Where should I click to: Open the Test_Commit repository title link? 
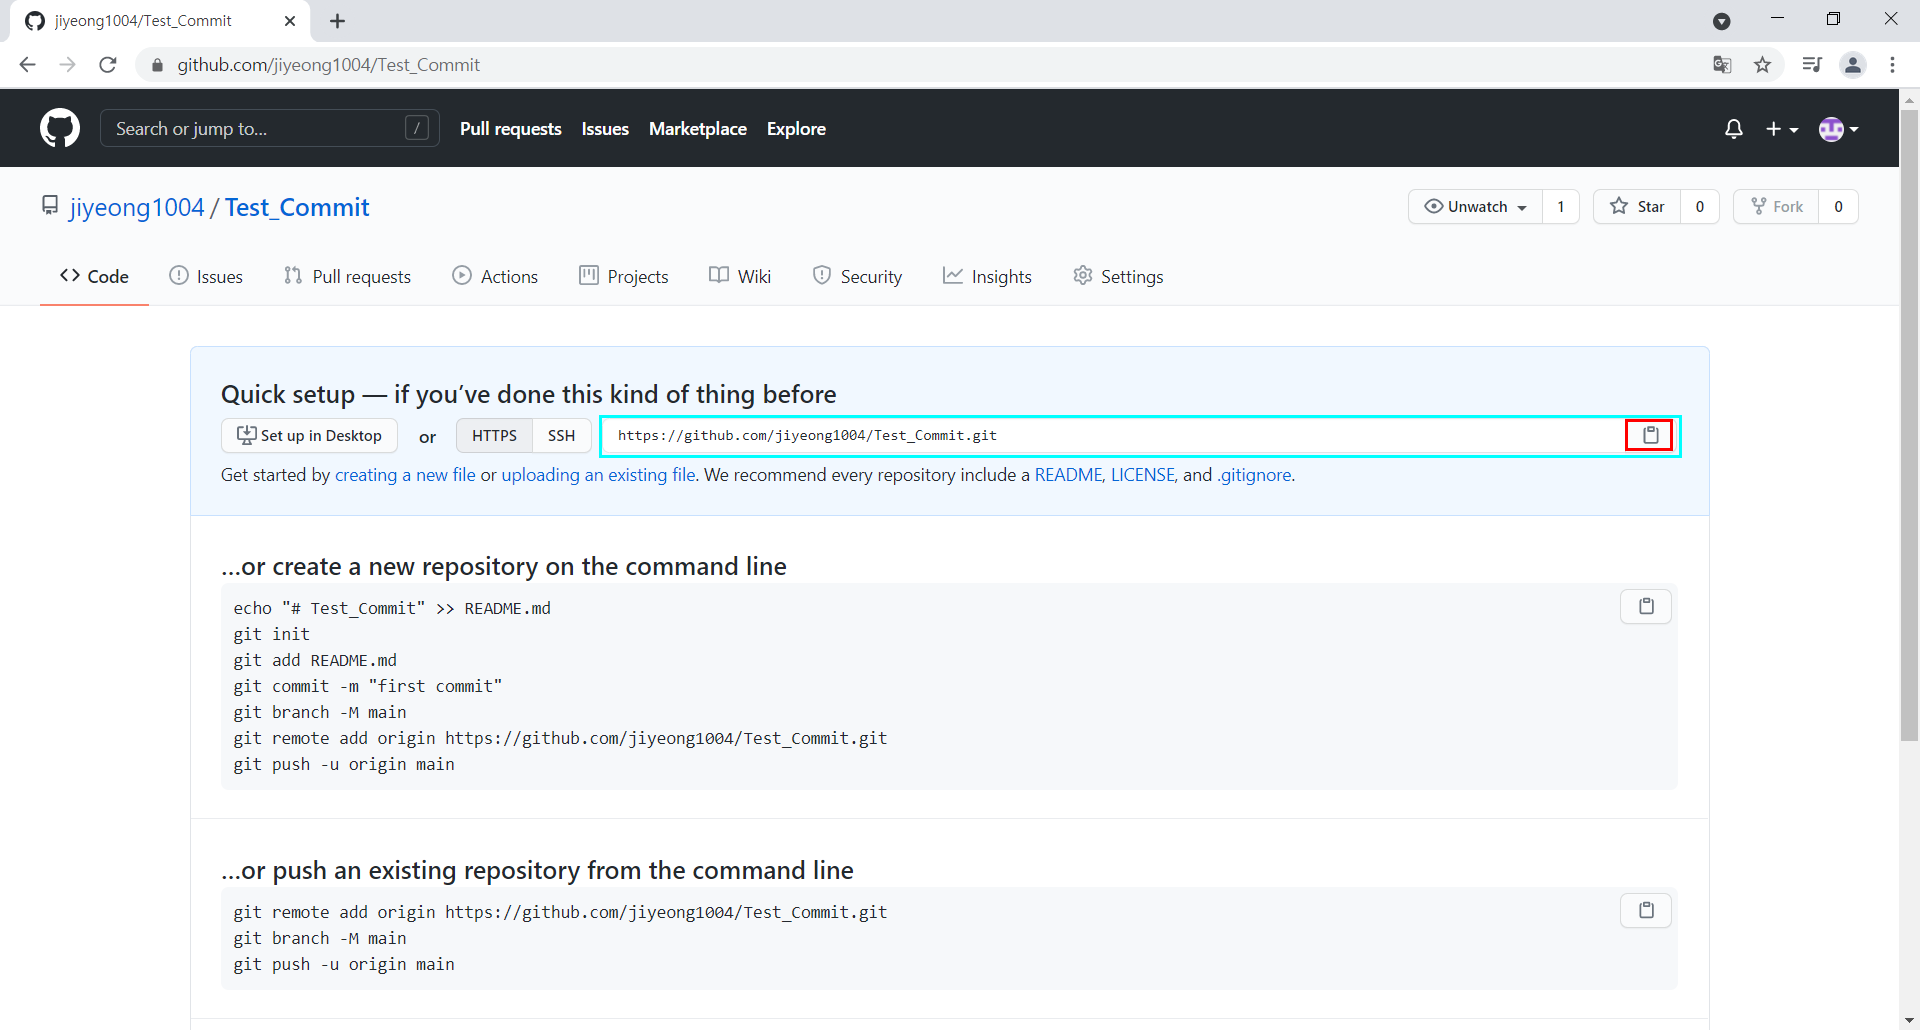pos(297,207)
